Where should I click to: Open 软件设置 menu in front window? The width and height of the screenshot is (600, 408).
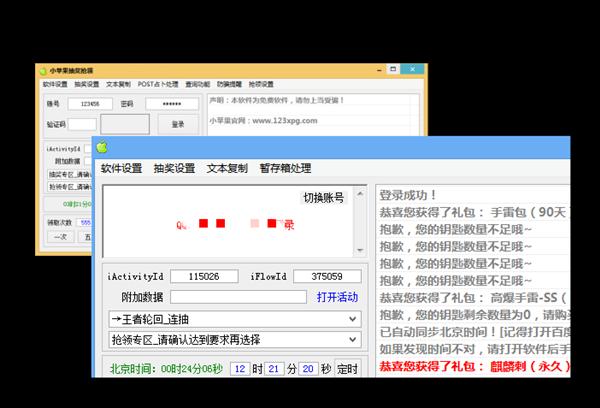(121, 168)
